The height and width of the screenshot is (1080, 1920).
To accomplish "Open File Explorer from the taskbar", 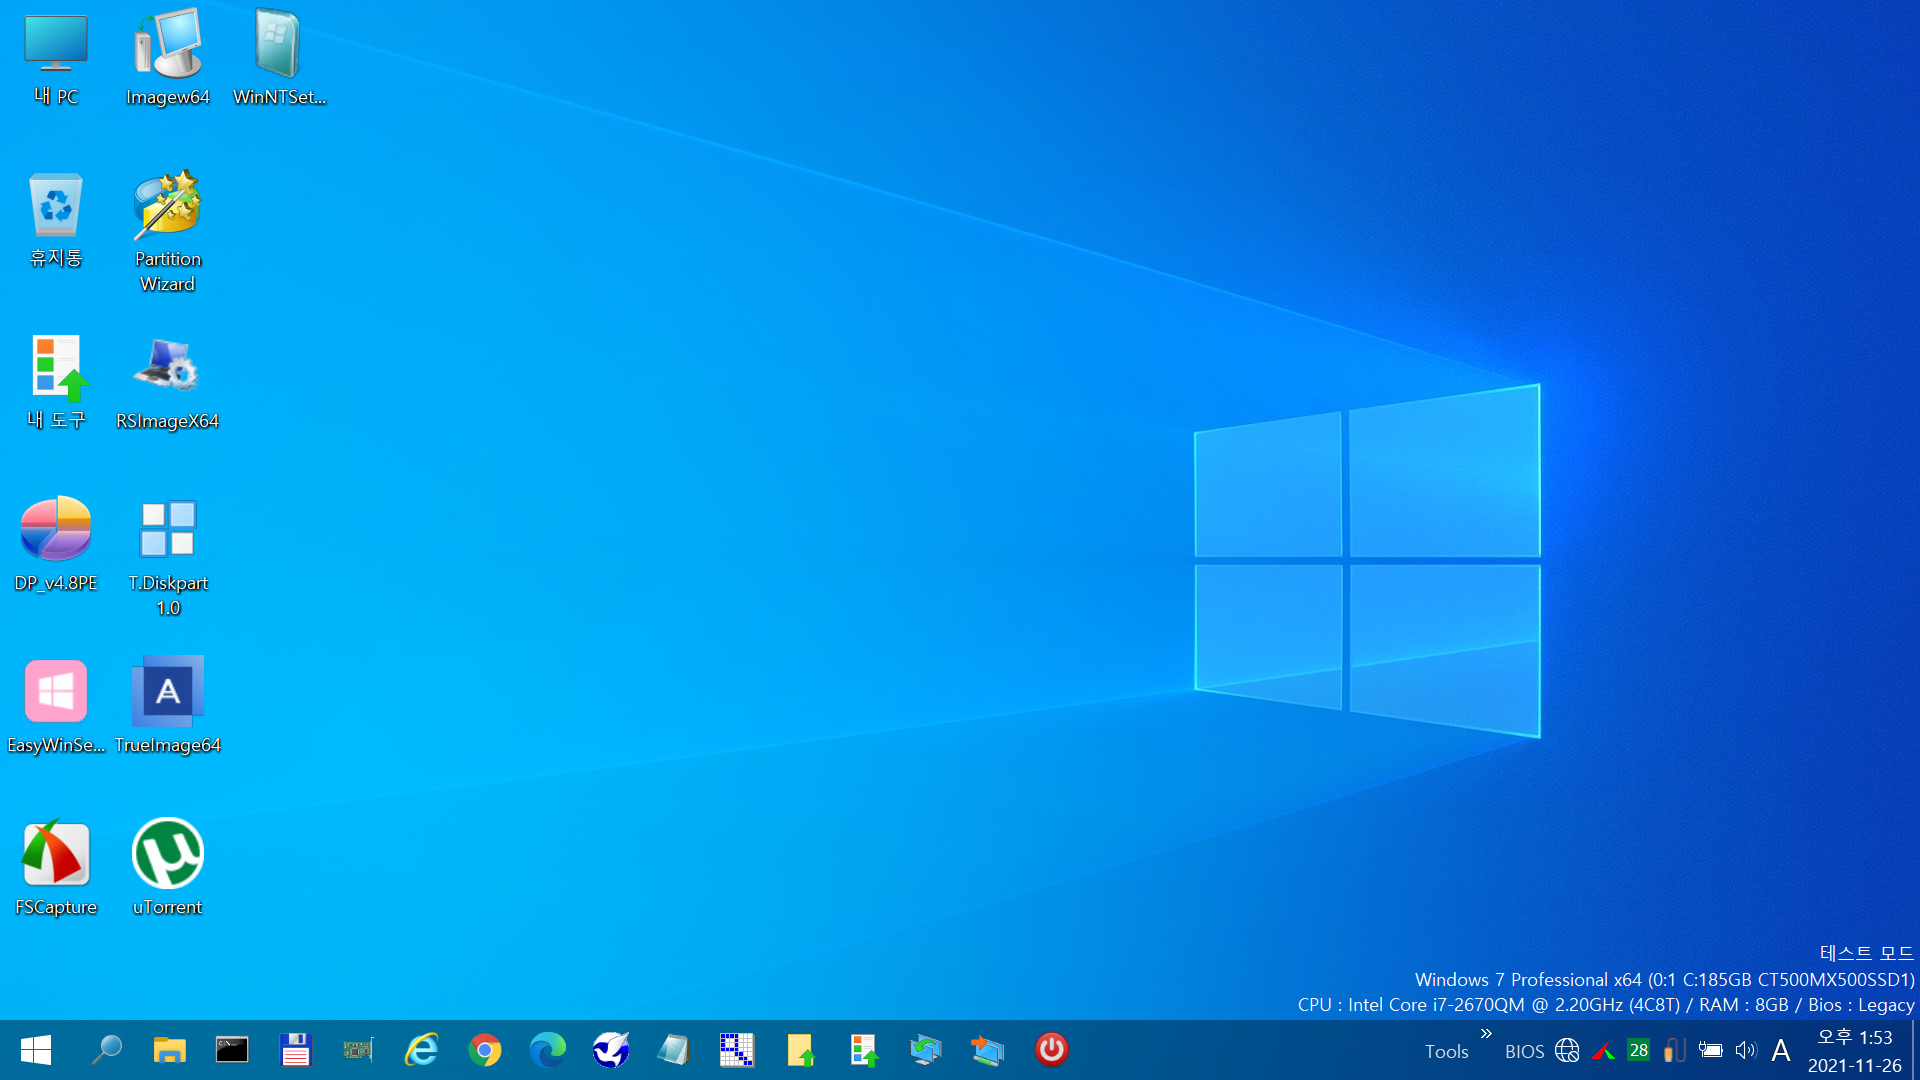I will tap(169, 1050).
